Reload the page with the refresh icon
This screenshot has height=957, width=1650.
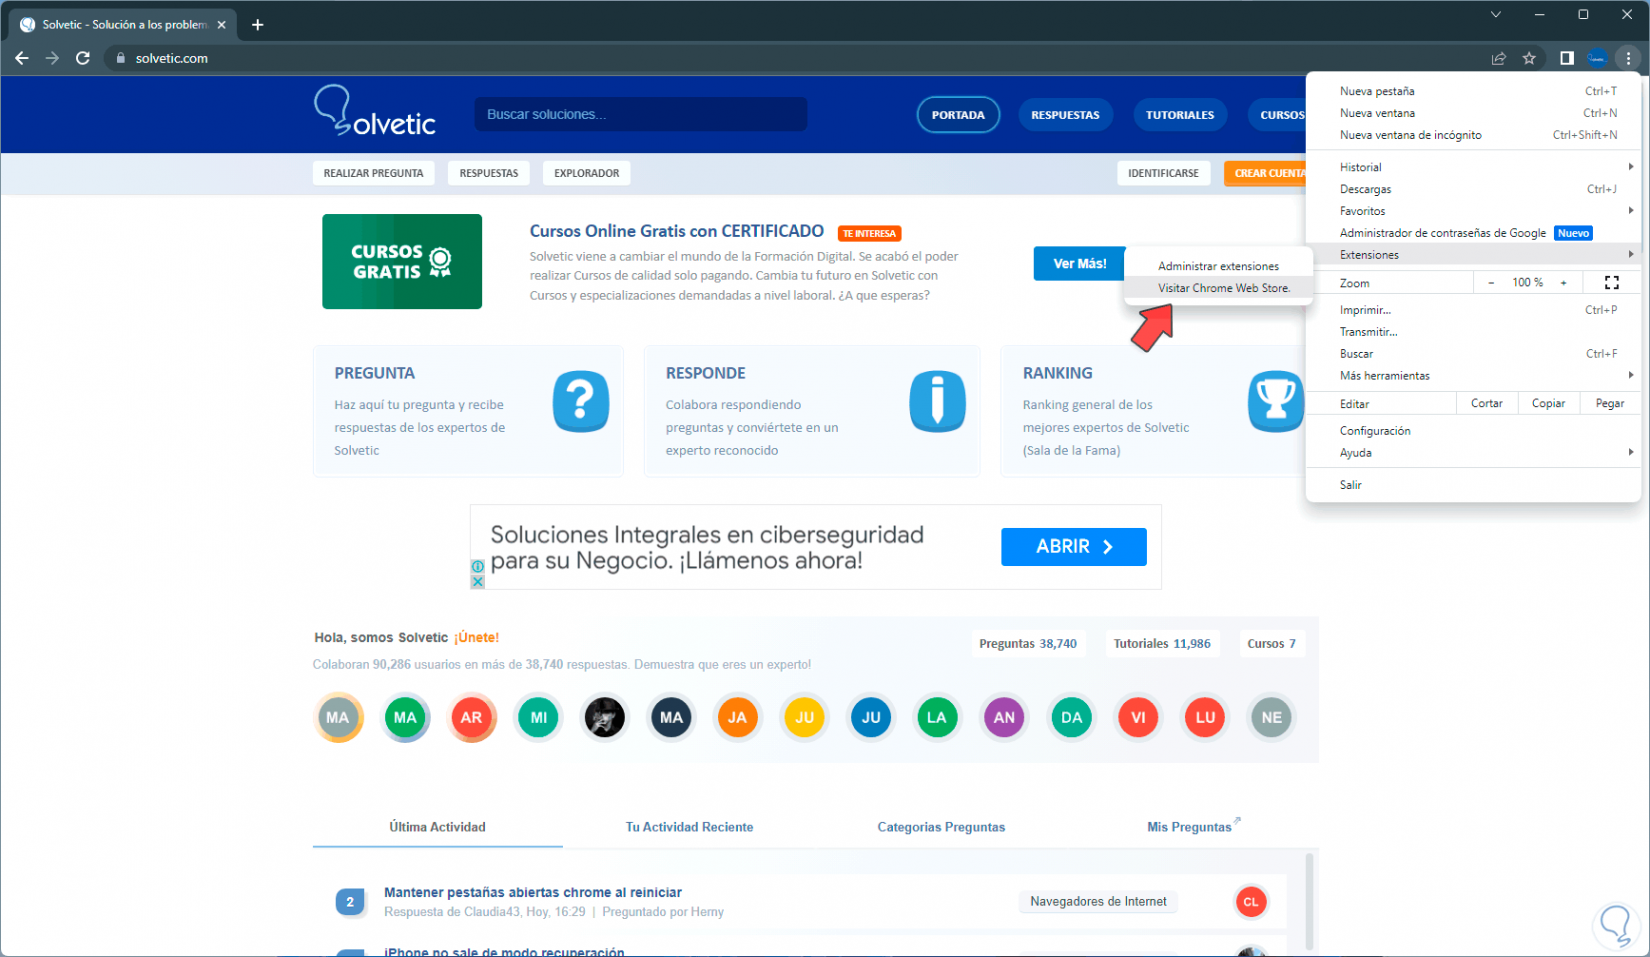(83, 58)
